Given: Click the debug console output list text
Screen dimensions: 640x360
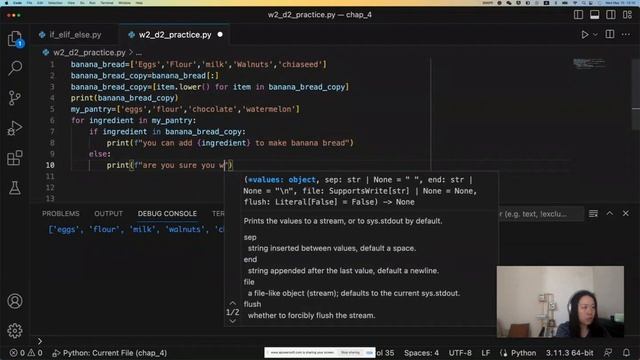Looking at the screenshot, I should point(136,229).
